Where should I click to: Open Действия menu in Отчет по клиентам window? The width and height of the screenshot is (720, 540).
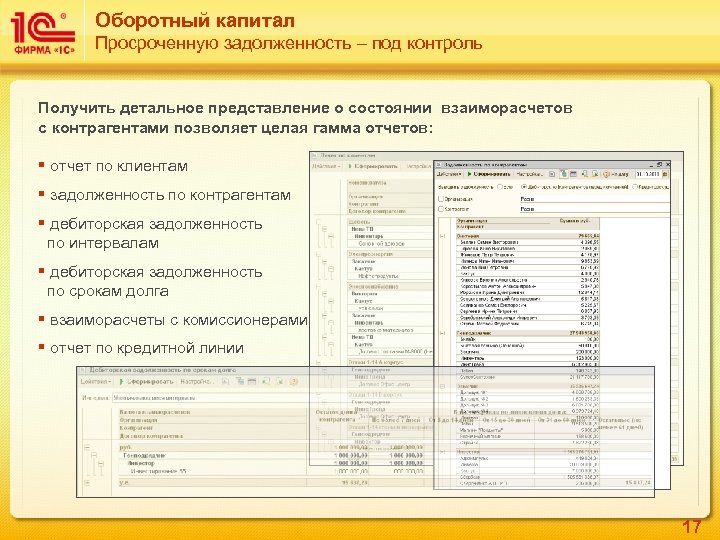[x=326, y=166]
